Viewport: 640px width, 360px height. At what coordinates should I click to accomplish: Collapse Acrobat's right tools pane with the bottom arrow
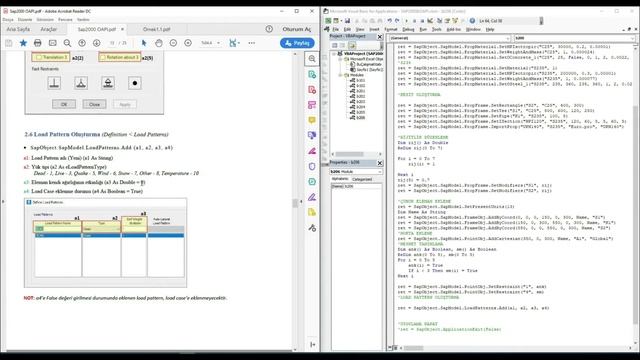pyautogui.click(x=312, y=344)
